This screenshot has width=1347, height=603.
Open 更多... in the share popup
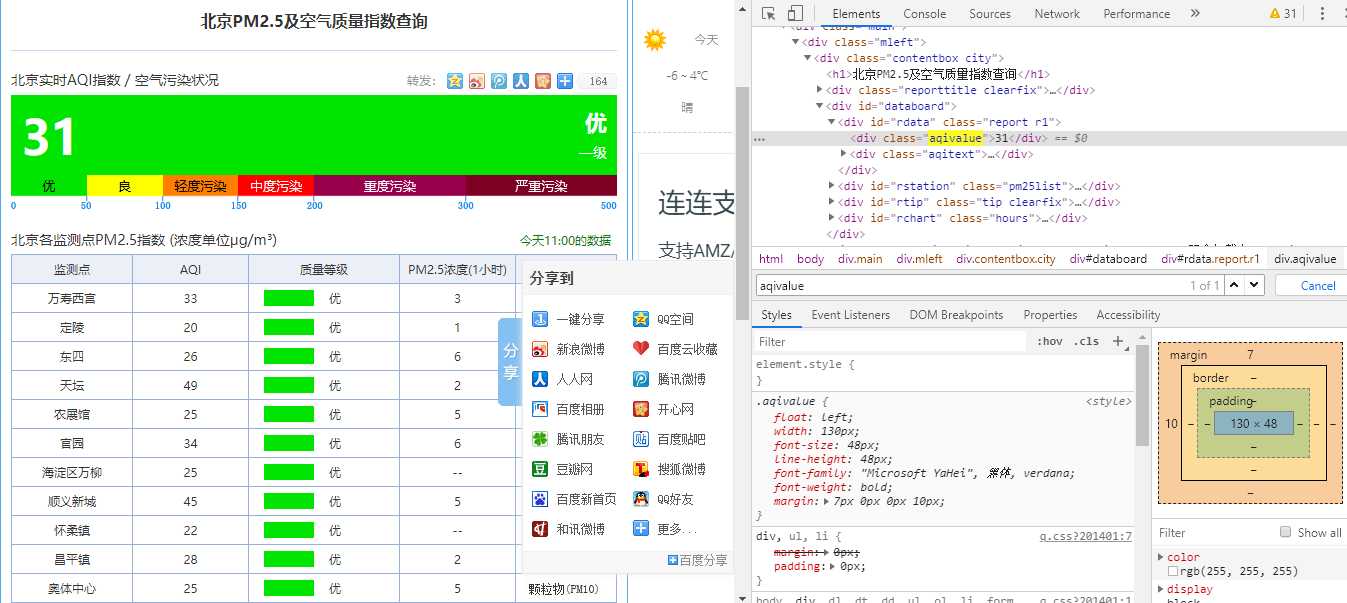pos(664,529)
